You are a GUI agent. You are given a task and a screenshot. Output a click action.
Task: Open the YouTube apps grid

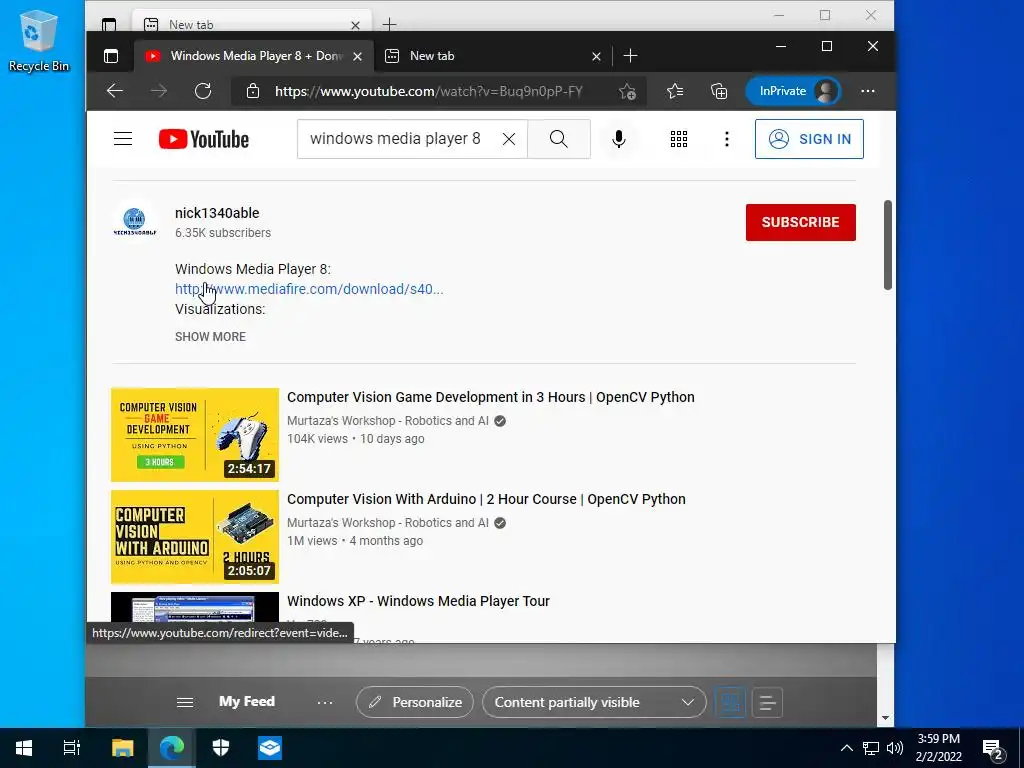click(x=679, y=138)
